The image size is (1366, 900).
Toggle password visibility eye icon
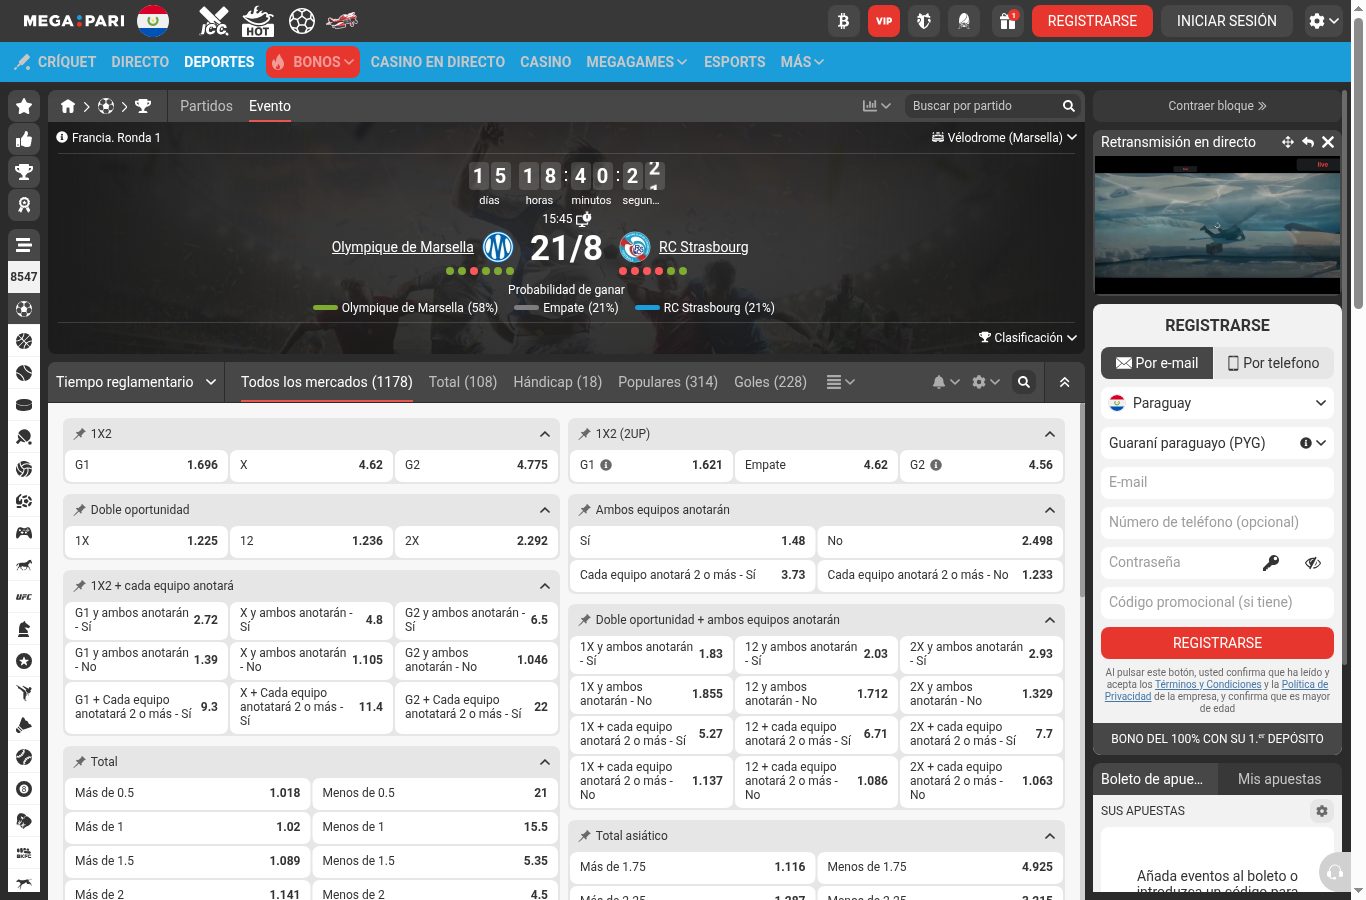(1313, 563)
